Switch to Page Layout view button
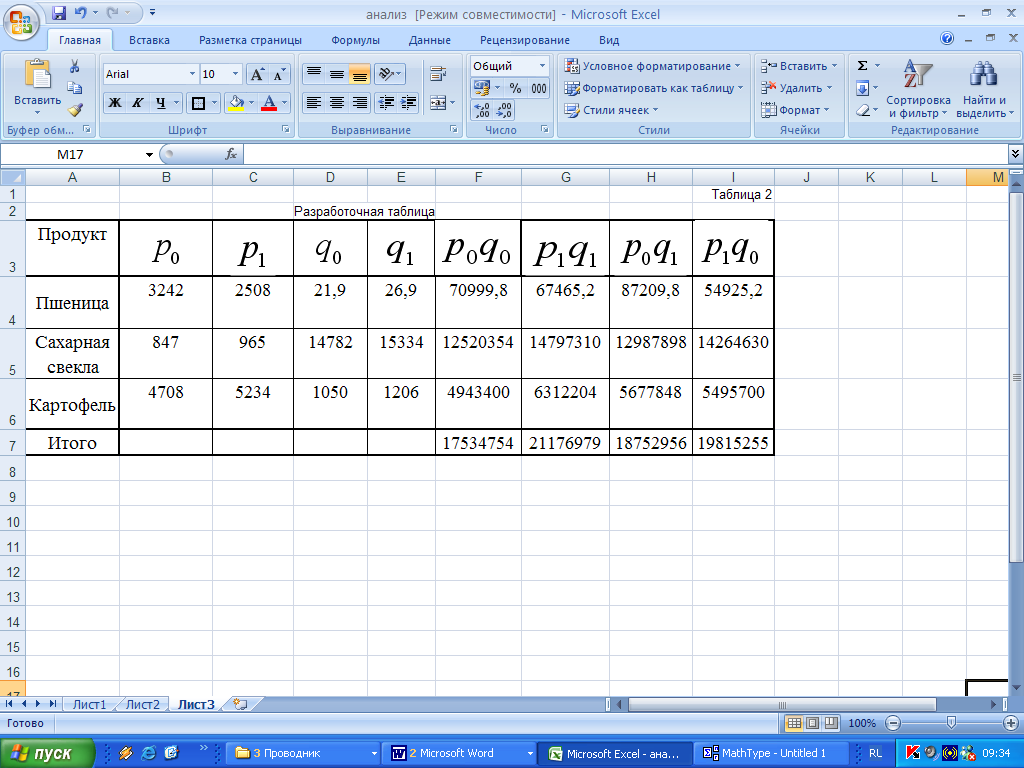Screen dimensions: 1024x768 [x=812, y=723]
